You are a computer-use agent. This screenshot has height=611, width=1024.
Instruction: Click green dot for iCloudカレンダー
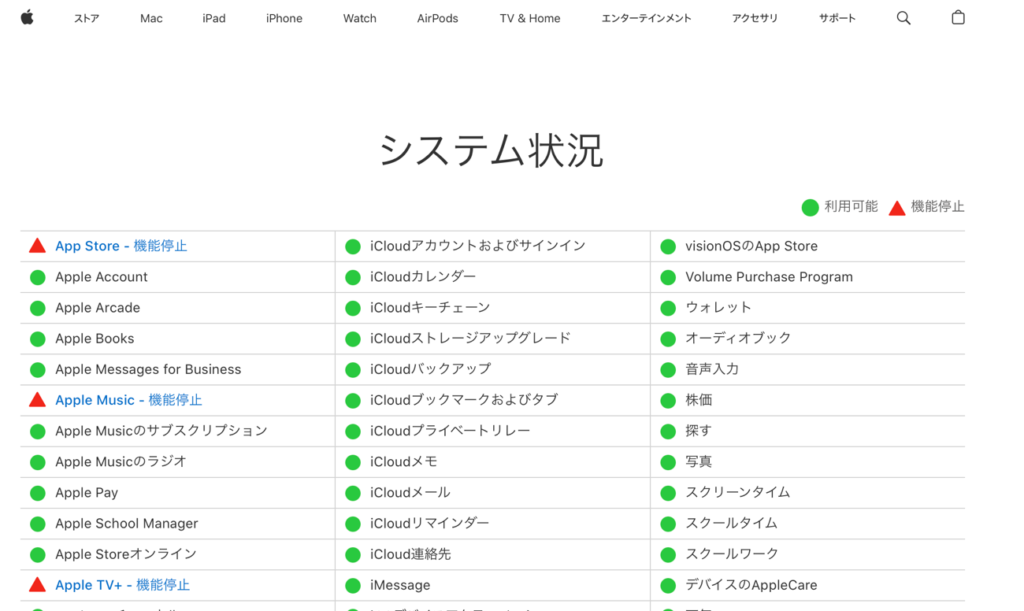coord(353,277)
